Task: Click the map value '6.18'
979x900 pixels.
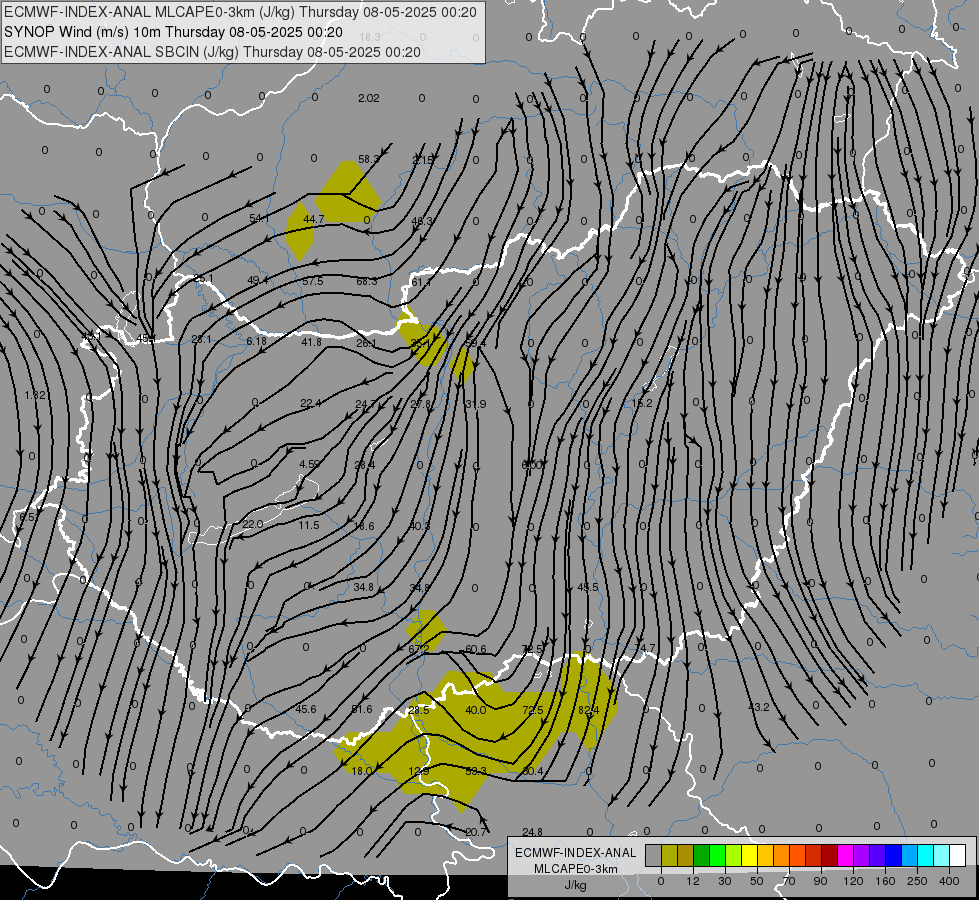Action: pos(256,341)
